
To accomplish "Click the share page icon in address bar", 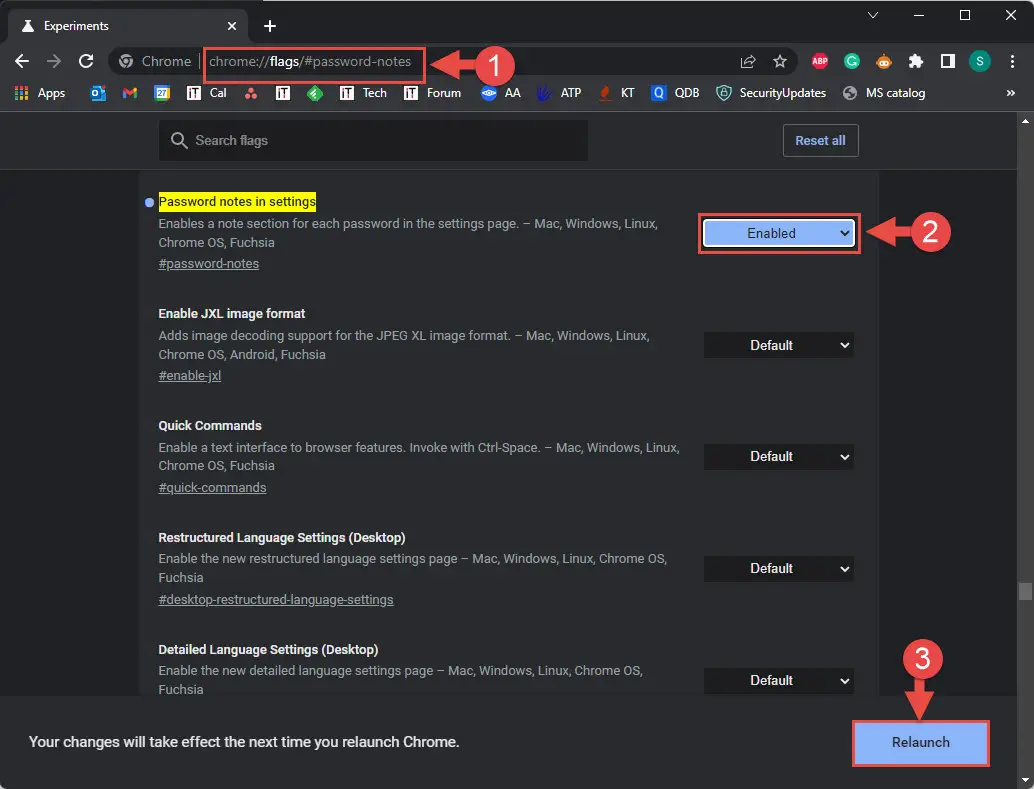I will [748, 61].
